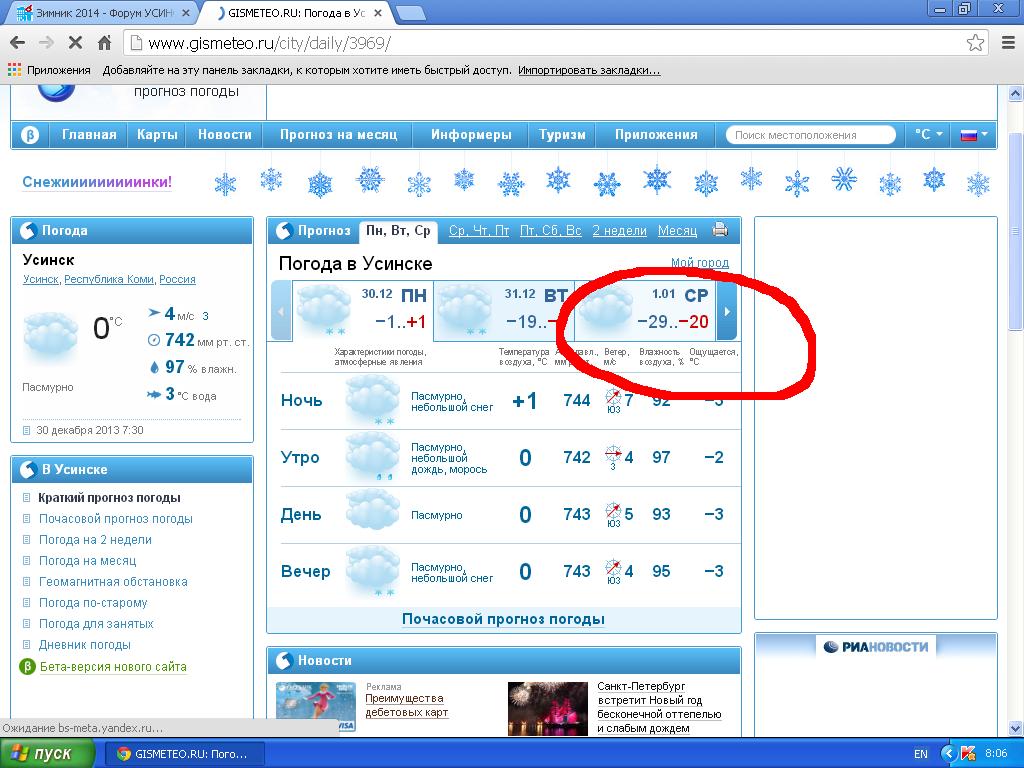Image resolution: width=1024 pixels, height=768 pixels.
Task: Open the Приложения apps shortcut
Action: tap(49, 70)
